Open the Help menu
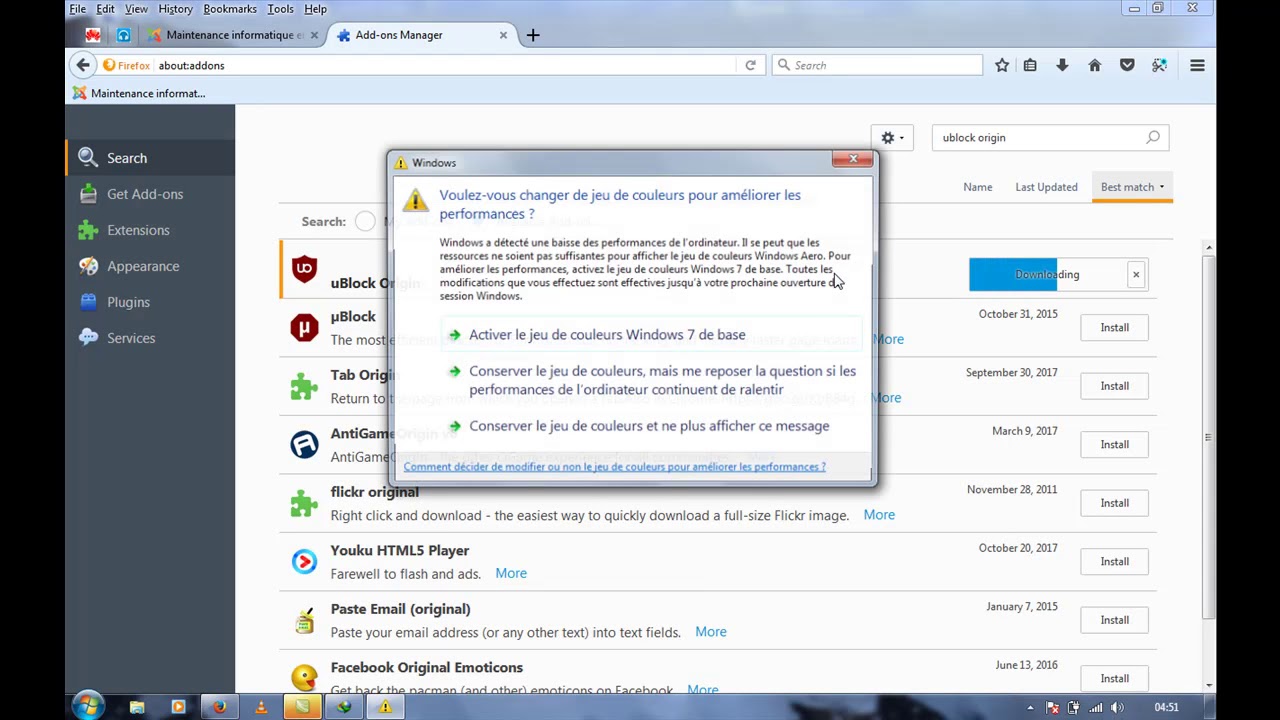 click(315, 9)
